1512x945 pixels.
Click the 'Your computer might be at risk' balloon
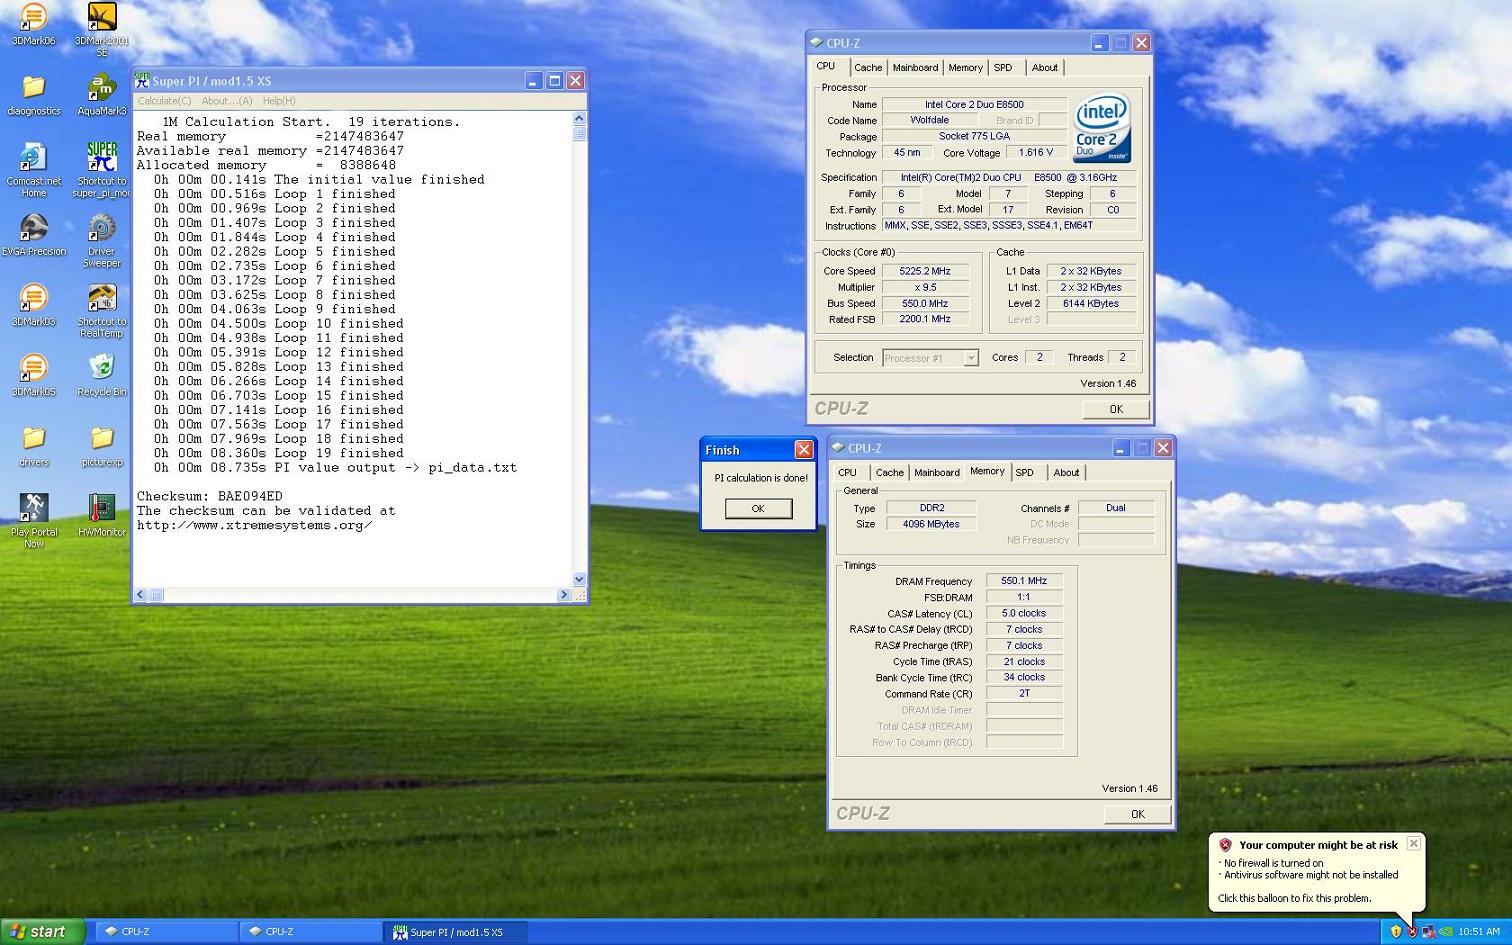point(1317,870)
